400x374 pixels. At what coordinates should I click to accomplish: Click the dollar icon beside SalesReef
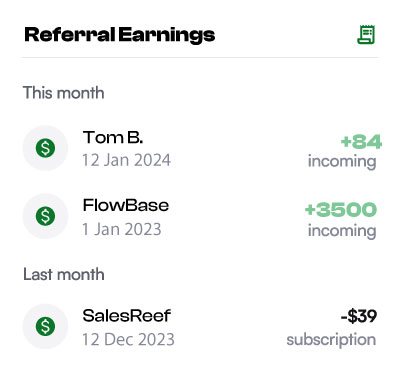click(x=45, y=326)
